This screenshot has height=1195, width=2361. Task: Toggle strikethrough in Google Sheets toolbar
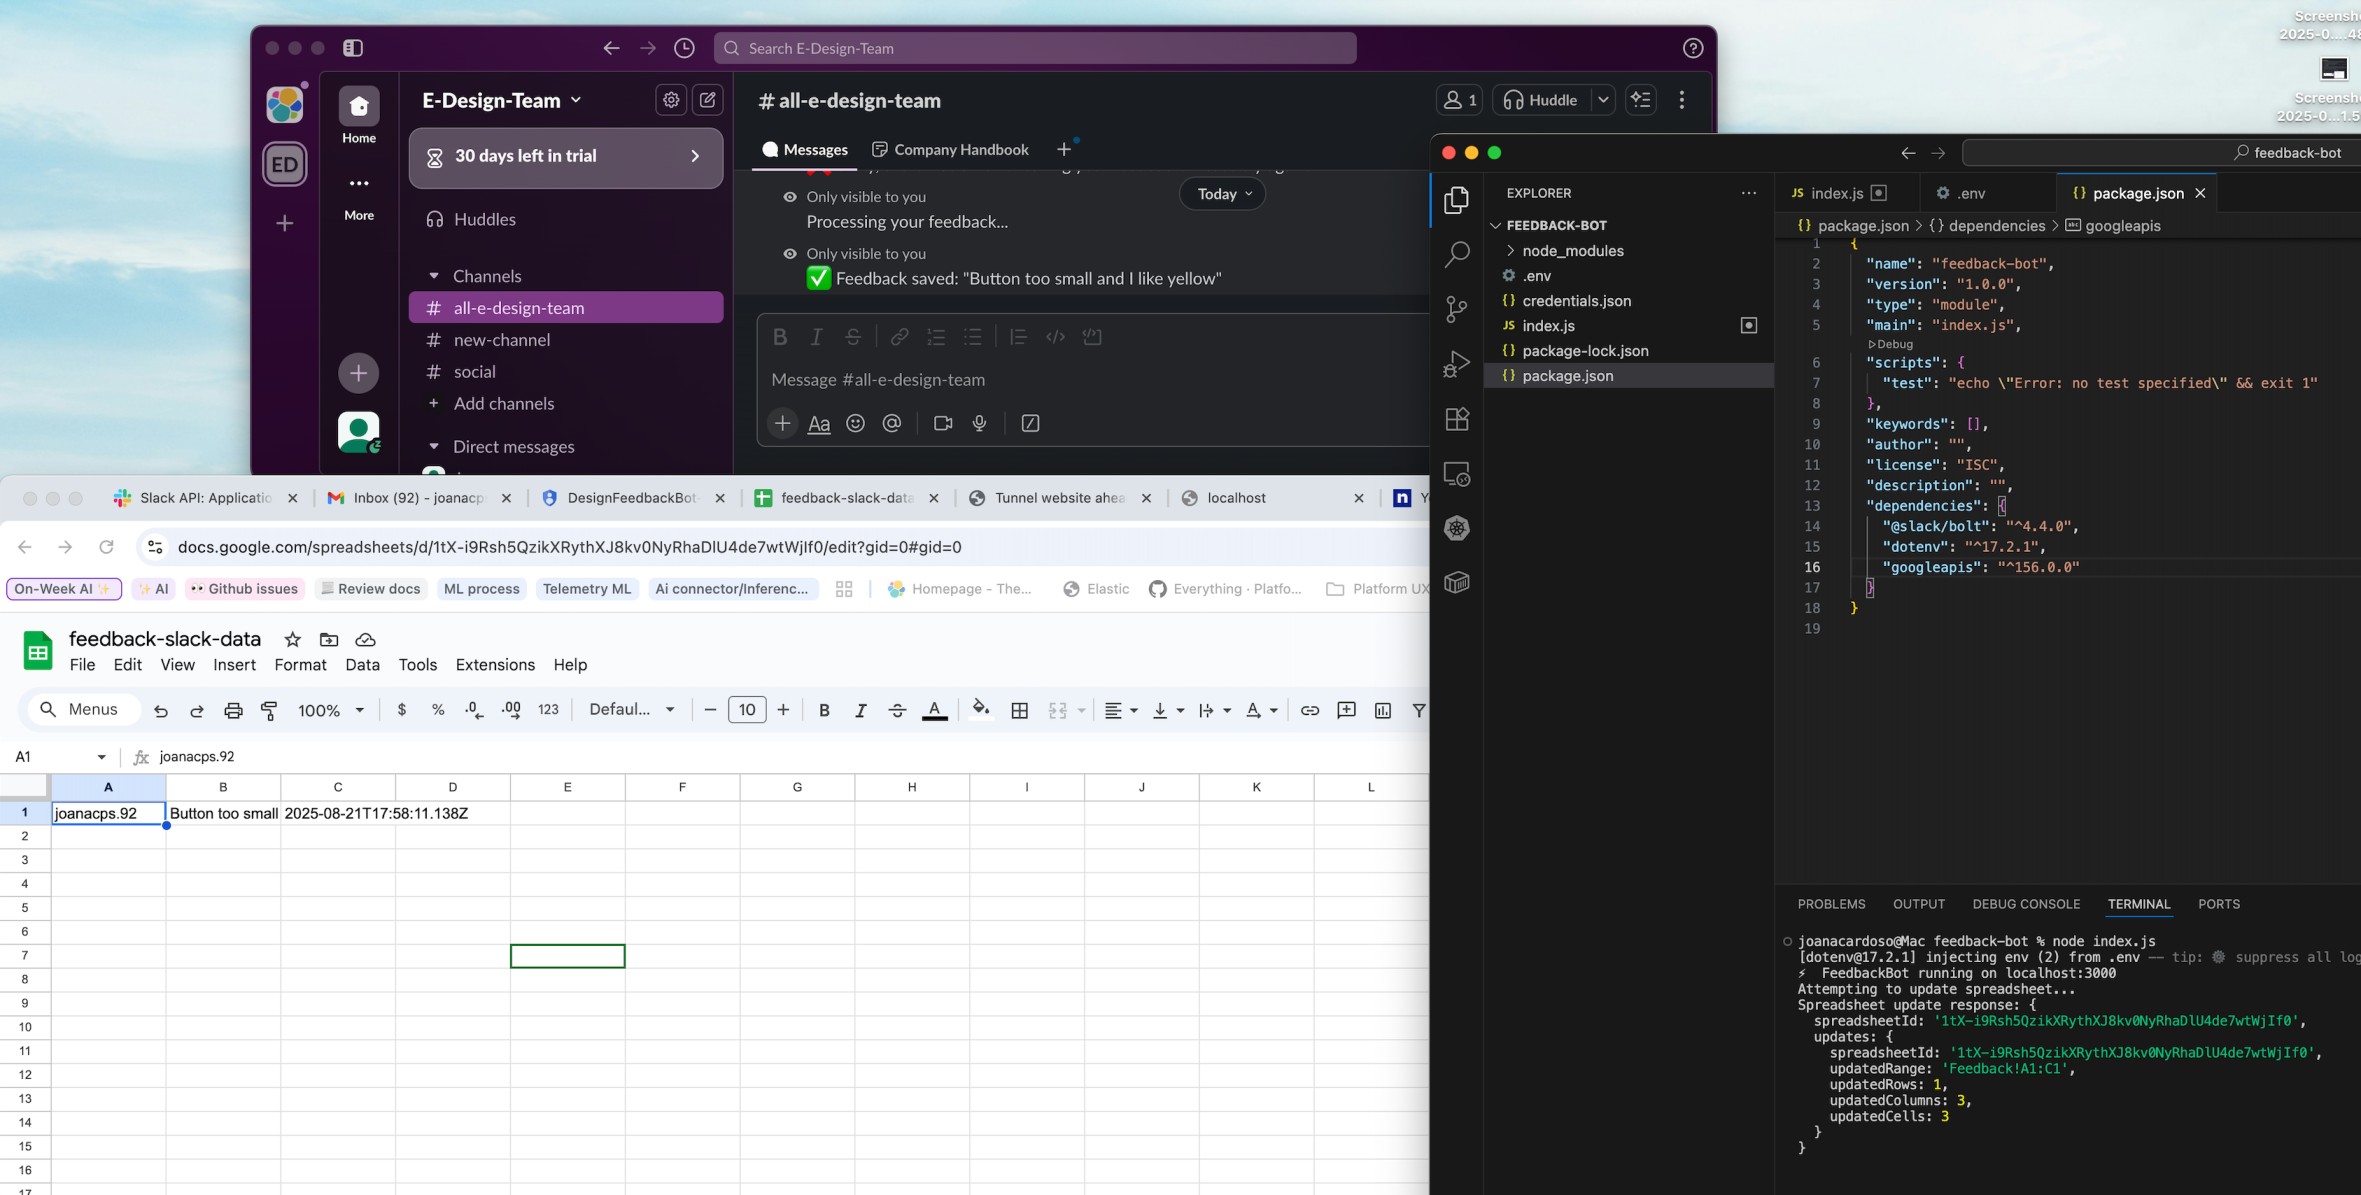897,710
